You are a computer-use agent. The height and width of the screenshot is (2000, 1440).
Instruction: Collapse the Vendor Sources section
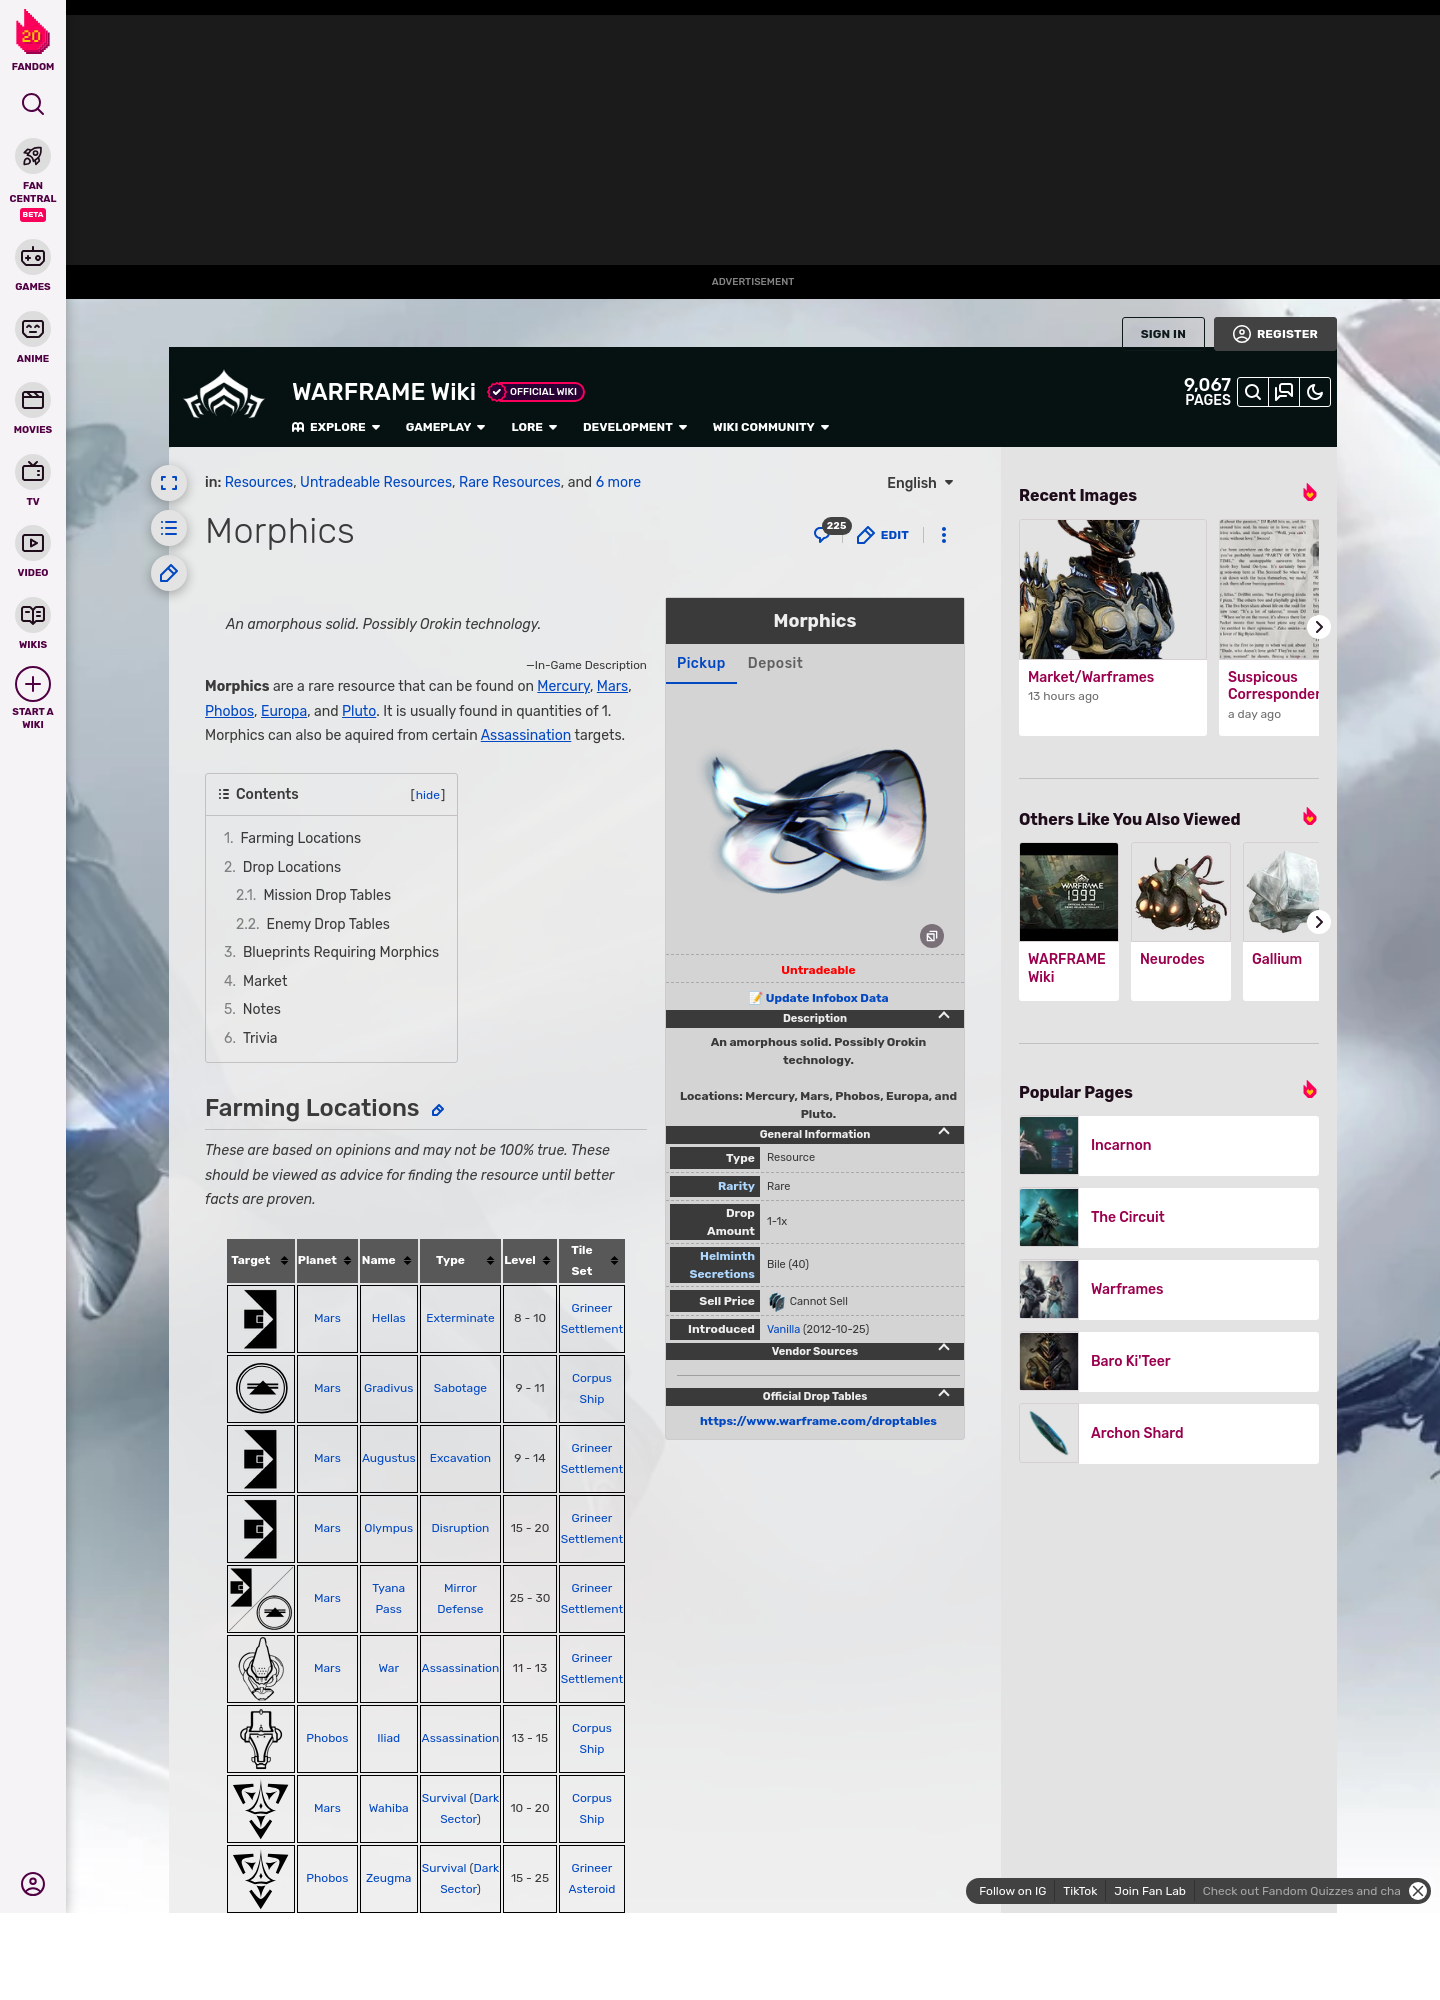tap(943, 1348)
